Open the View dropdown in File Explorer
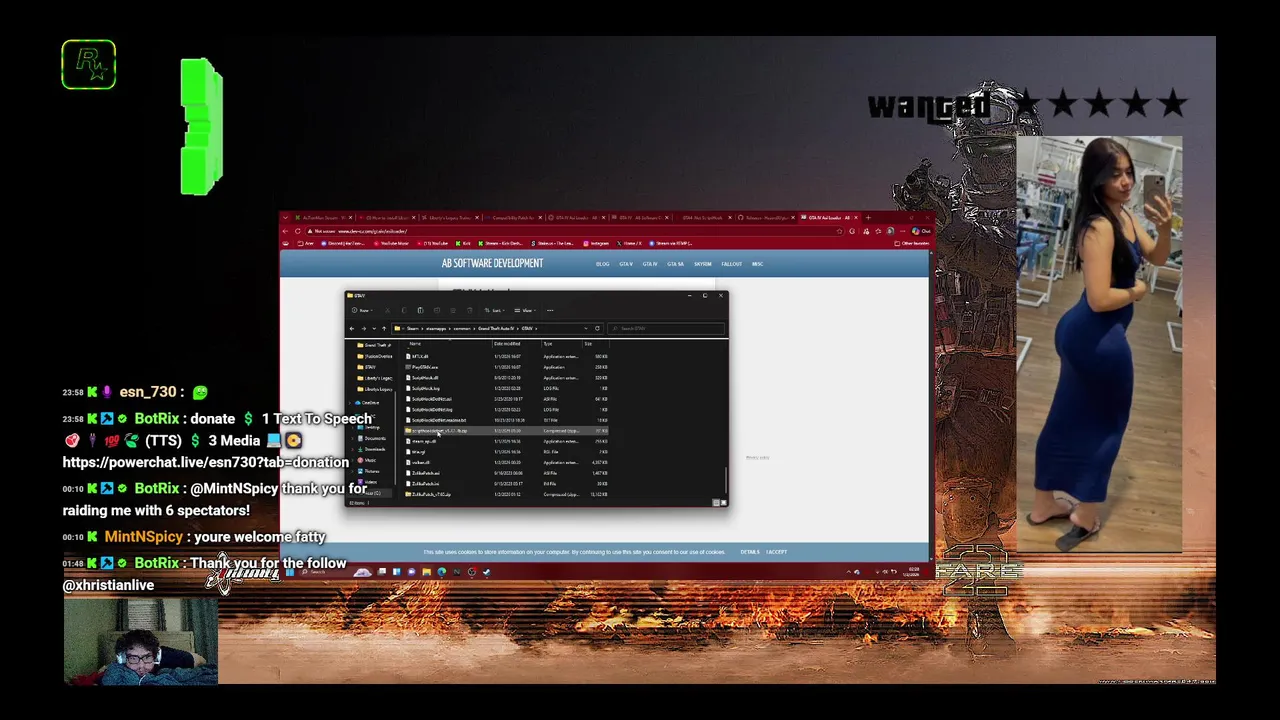This screenshot has height=720, width=1280. pyautogui.click(x=526, y=310)
